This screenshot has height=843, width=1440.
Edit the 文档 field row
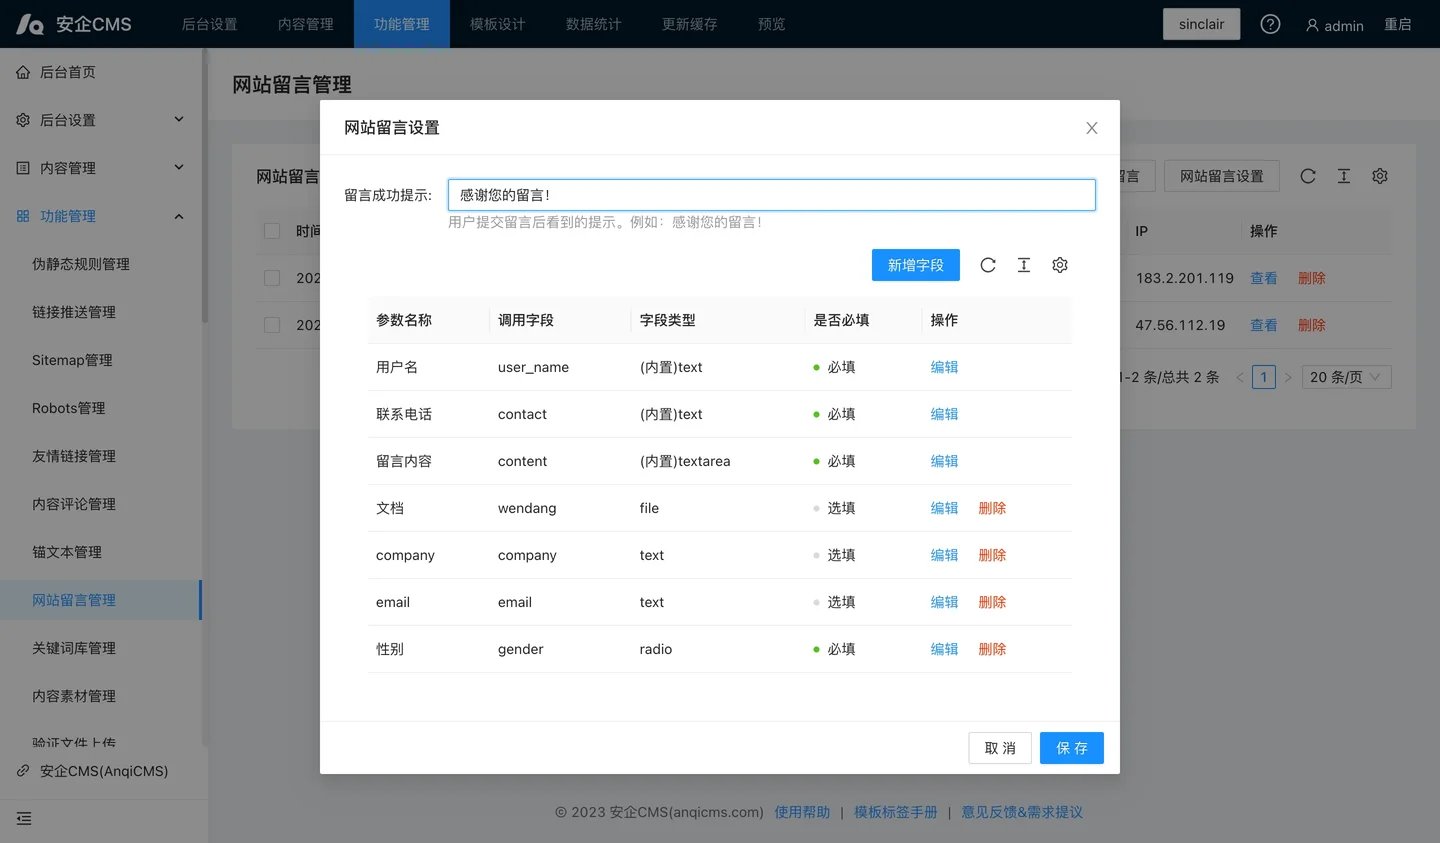point(945,508)
